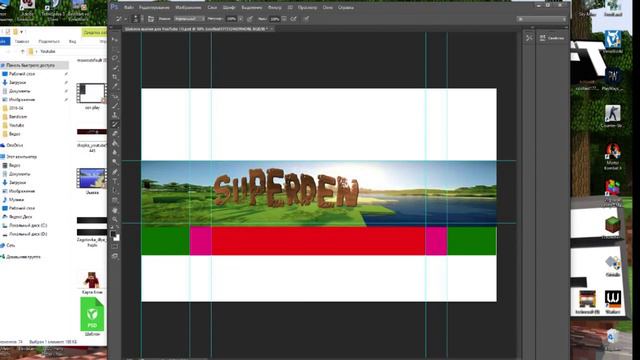The width and height of the screenshot is (640, 360).
Task: Open the Файл menu in Photoshop
Action: [x=129, y=8]
